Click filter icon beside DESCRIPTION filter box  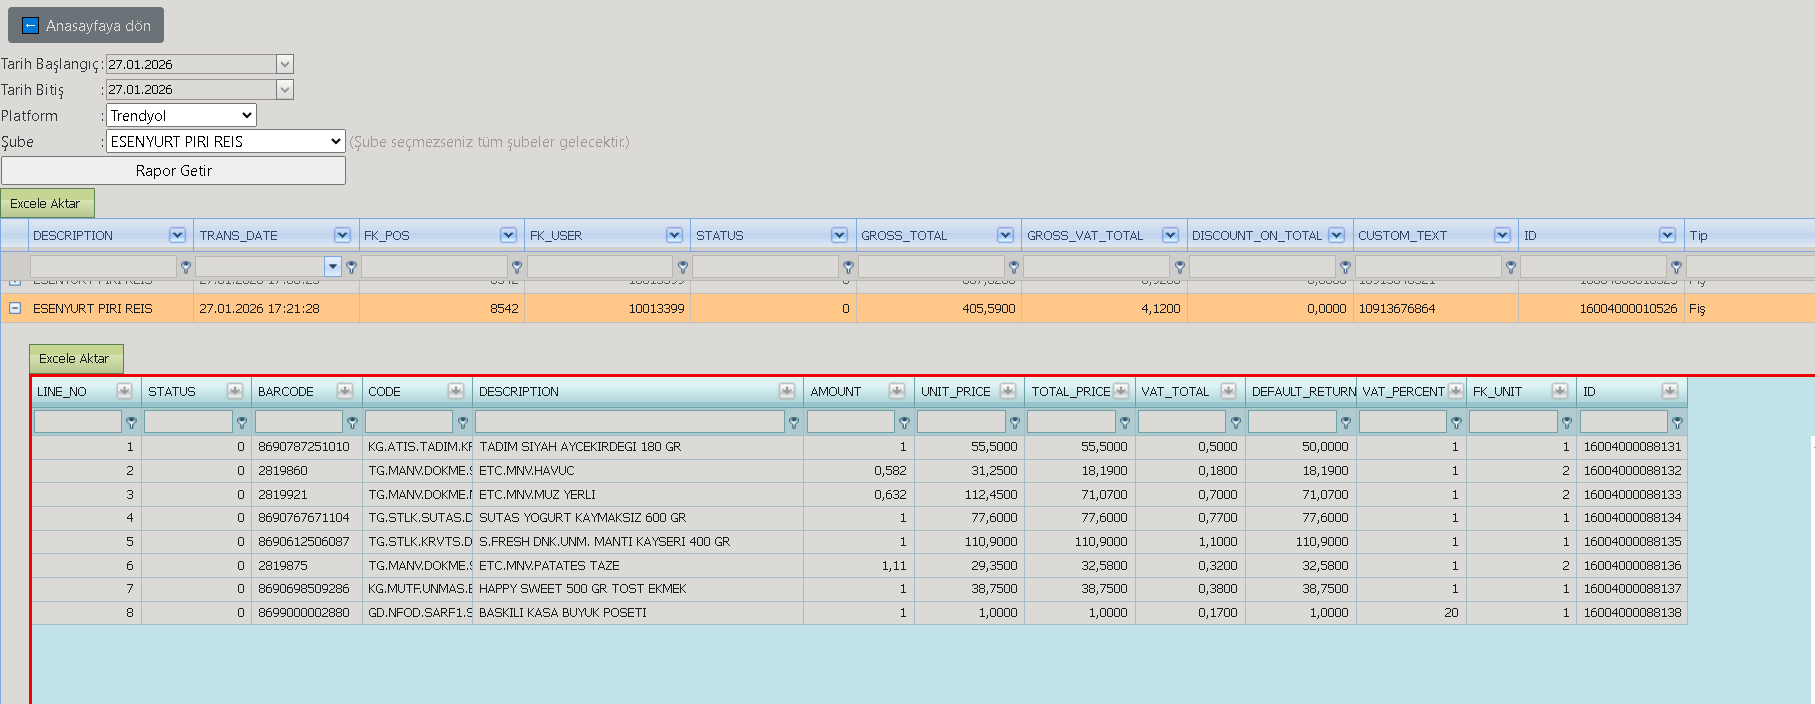(x=185, y=267)
